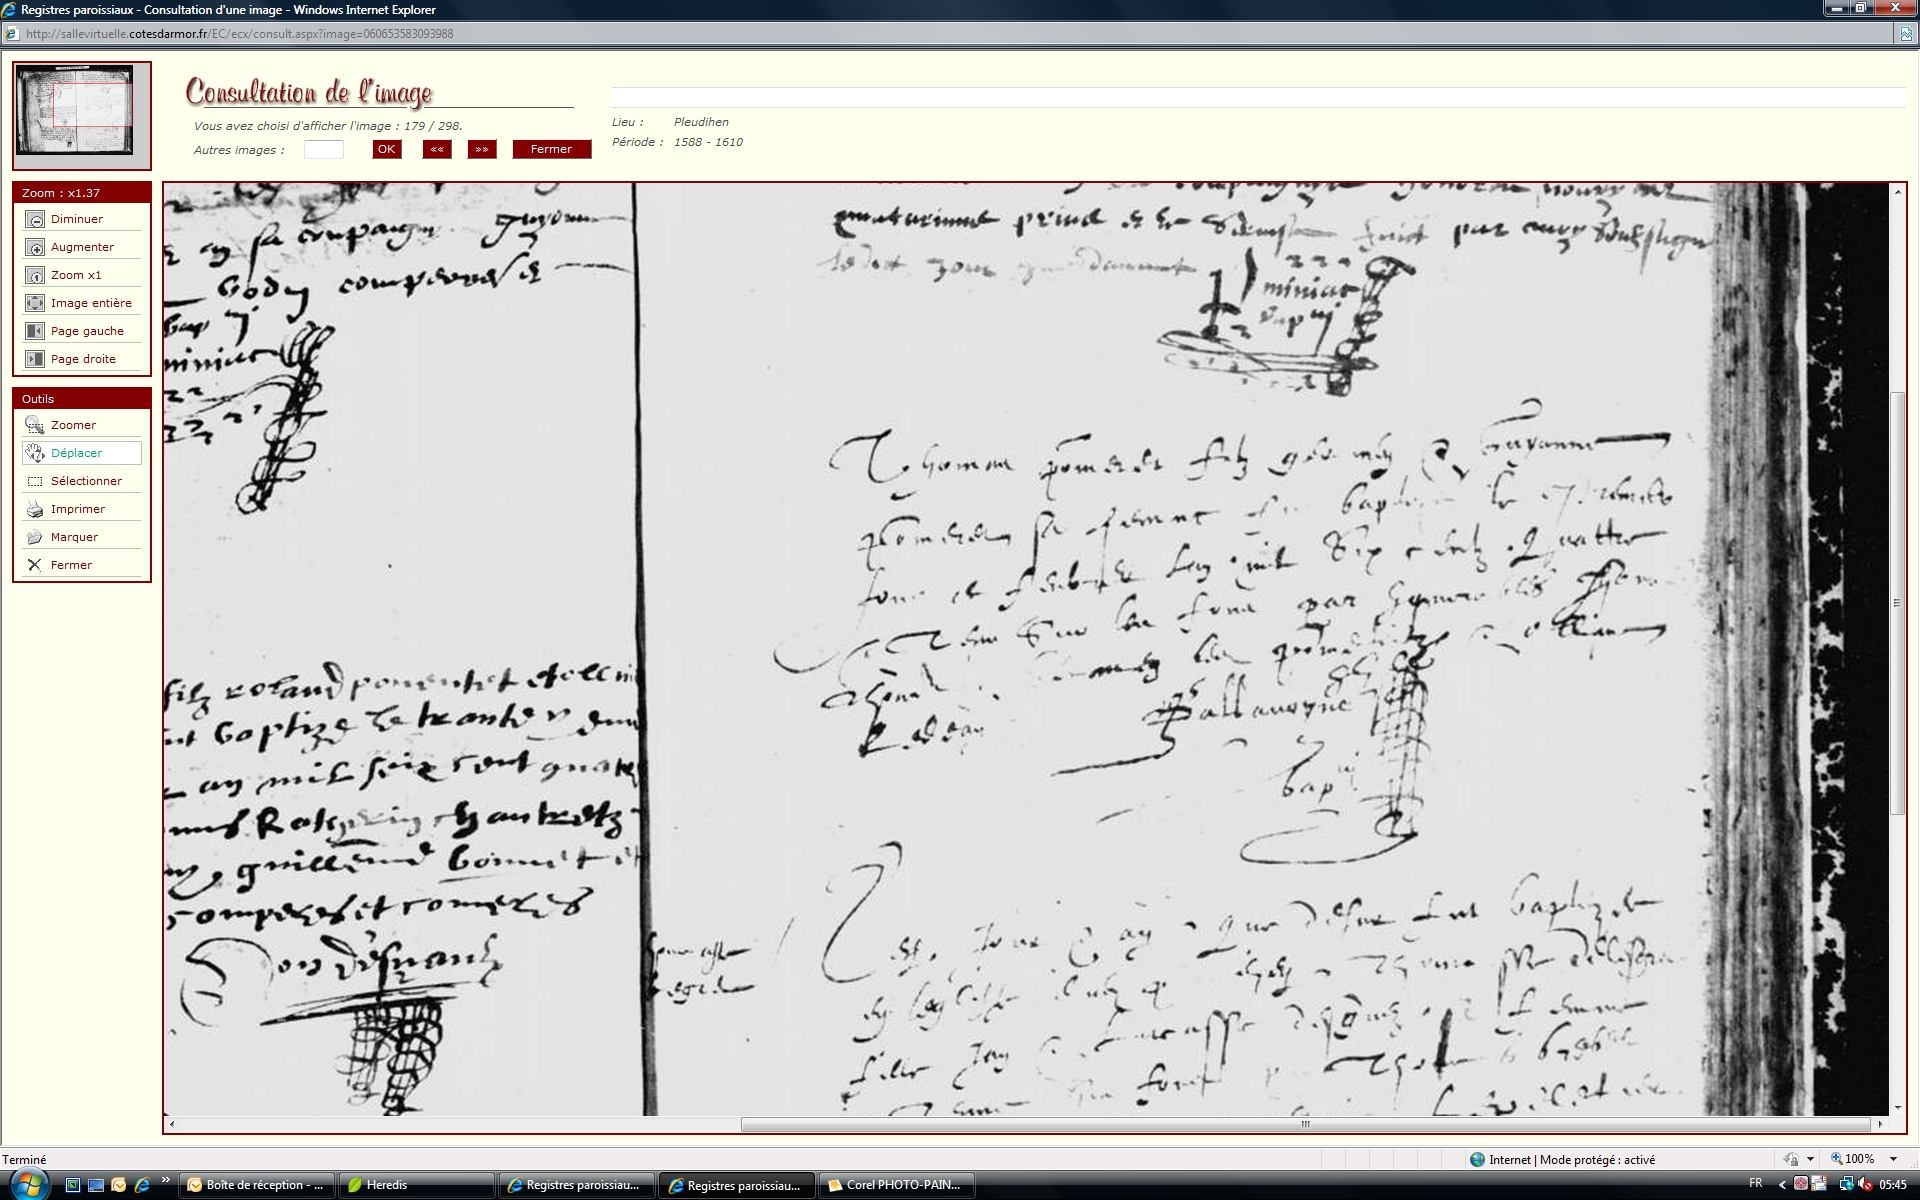Close the tool panel with Fermer X
1920x1200 pixels.
pyautogui.click(x=35, y=565)
